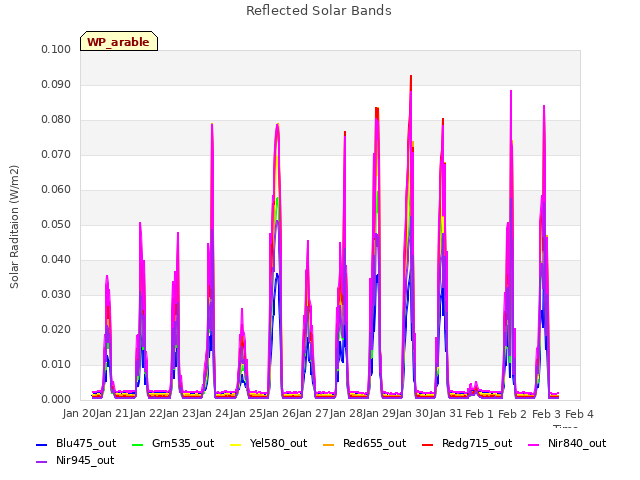The height and width of the screenshot is (480, 640).
Task: Click the WP_arable annotation label
Action: [x=119, y=41]
